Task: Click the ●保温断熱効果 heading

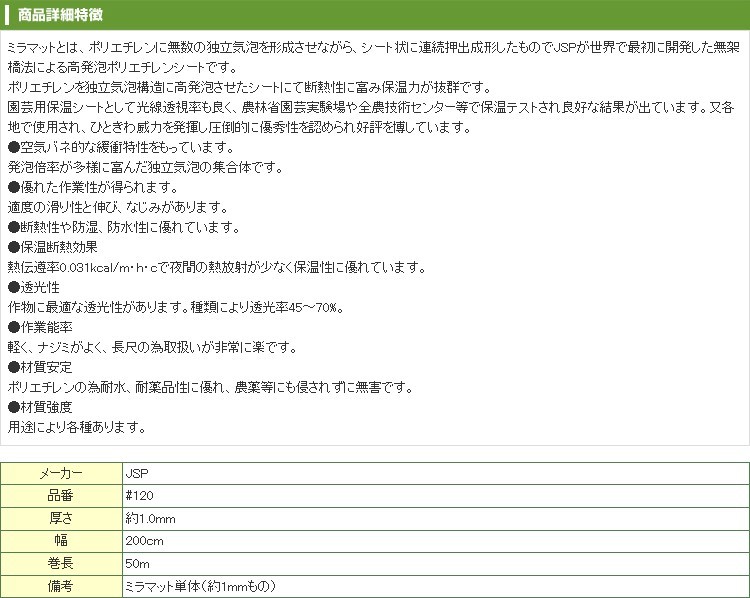Action: click(x=53, y=247)
